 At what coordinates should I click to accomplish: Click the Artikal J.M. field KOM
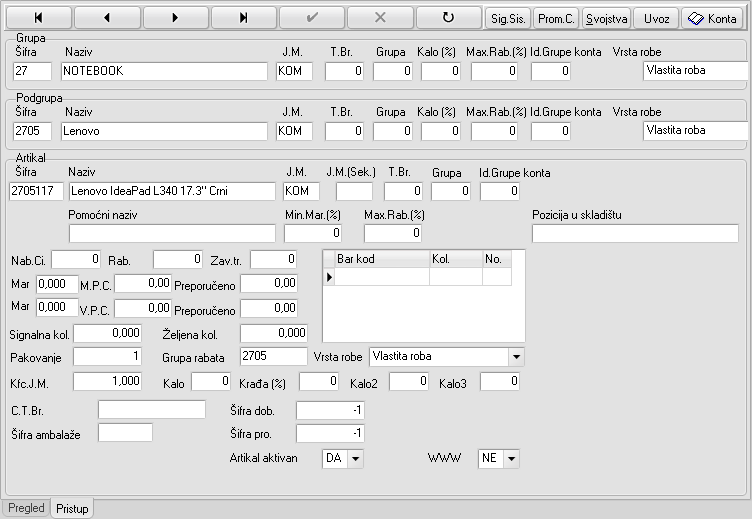click(301, 191)
